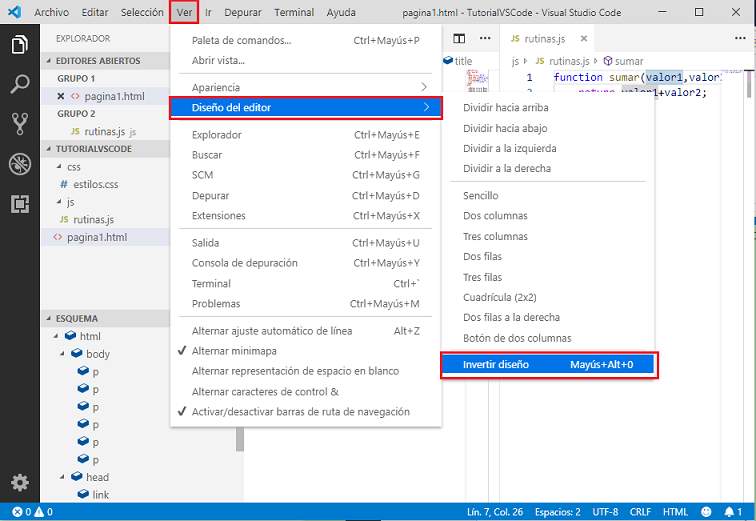Select pagina1.html in TUTORIALVSCODE tree
Image resolution: width=756 pixels, height=521 pixels.
point(105,237)
